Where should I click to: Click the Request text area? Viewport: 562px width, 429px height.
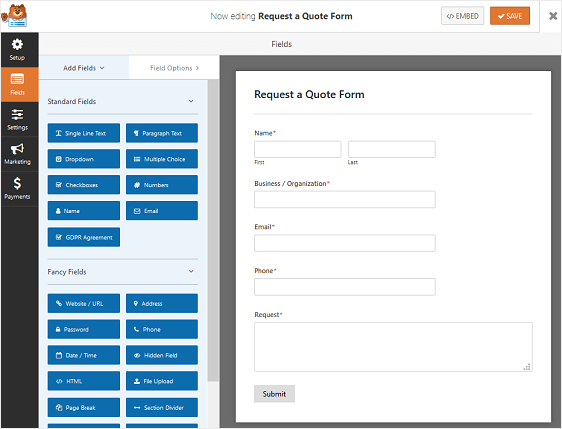[x=393, y=347]
